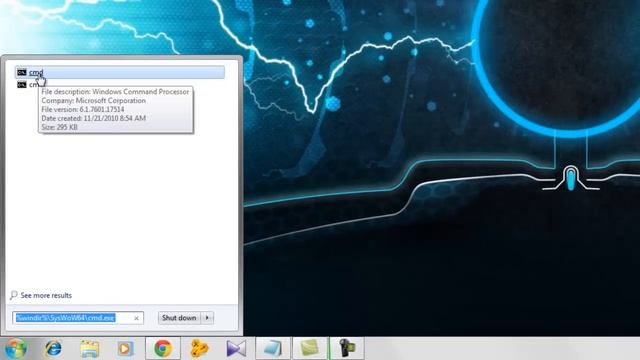This screenshot has width=640, height=360.
Task: Launch Internet Explorer from the taskbar
Action: pyautogui.click(x=53, y=349)
